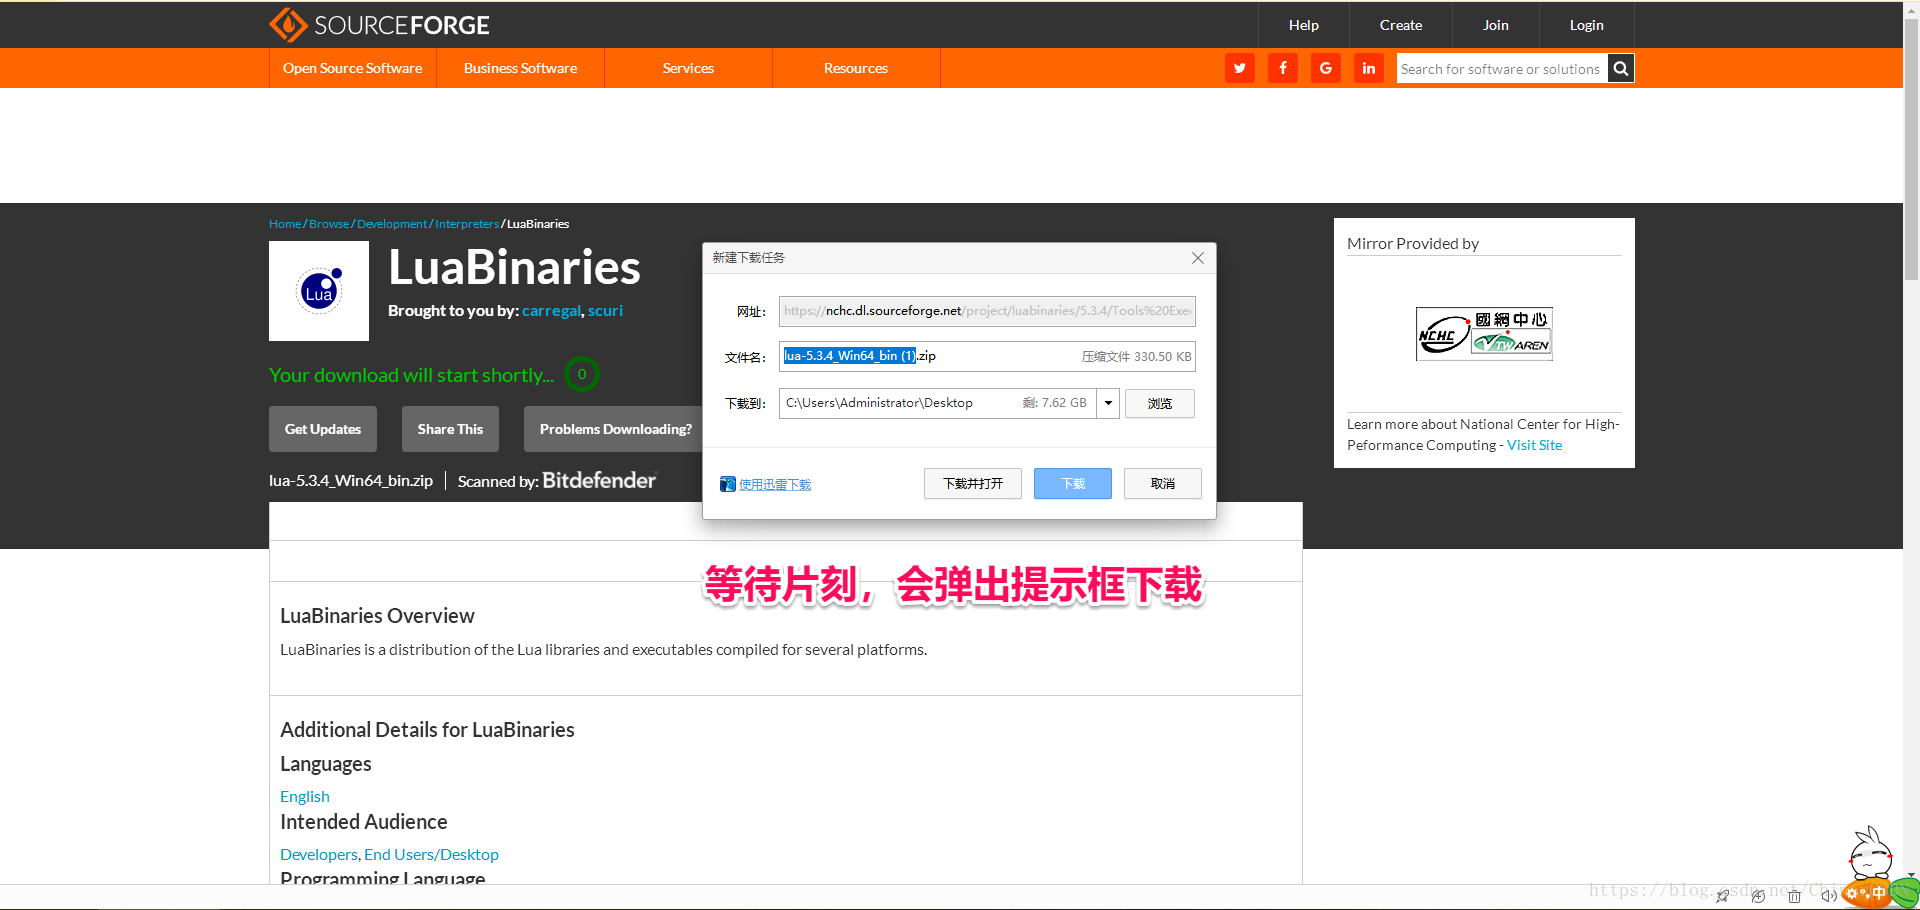
Task: Click Login in the top bar
Action: pyautogui.click(x=1587, y=25)
